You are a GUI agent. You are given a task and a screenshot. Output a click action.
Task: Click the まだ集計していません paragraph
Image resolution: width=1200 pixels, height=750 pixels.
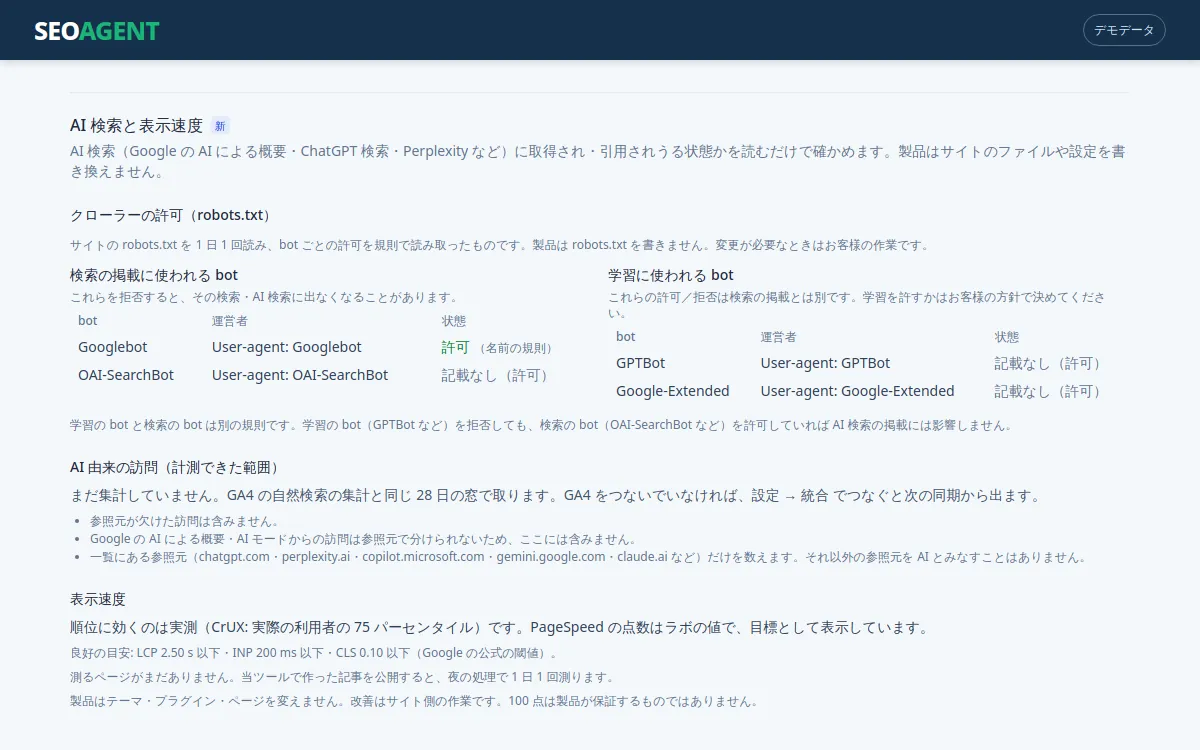point(558,495)
